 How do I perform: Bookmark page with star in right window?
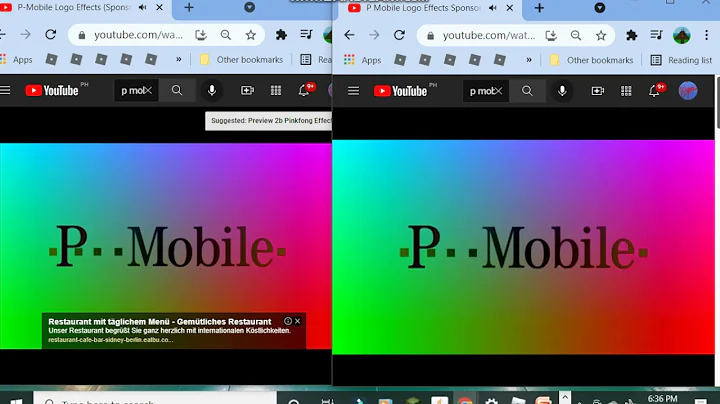601,35
